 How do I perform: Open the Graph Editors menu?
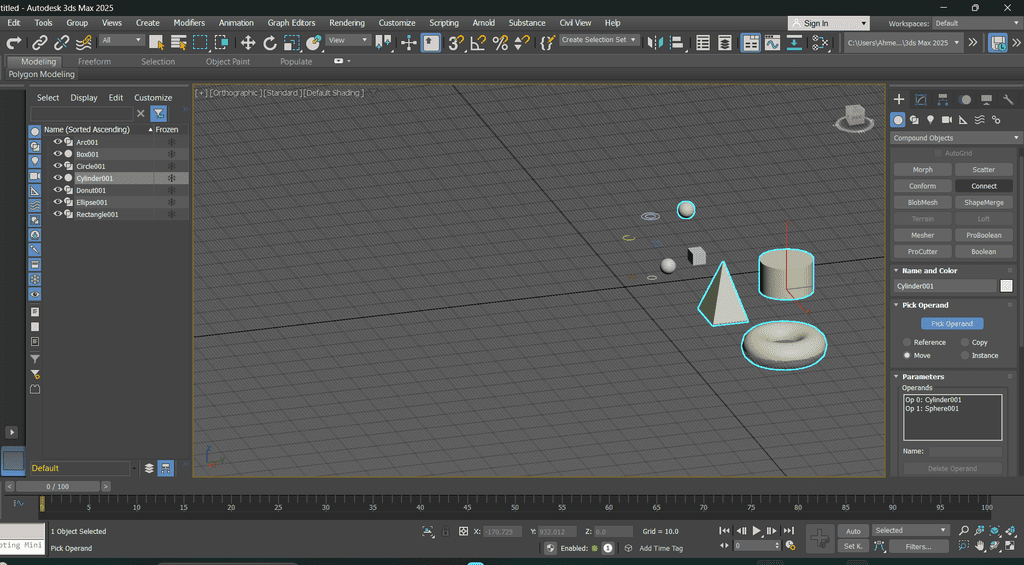(291, 23)
